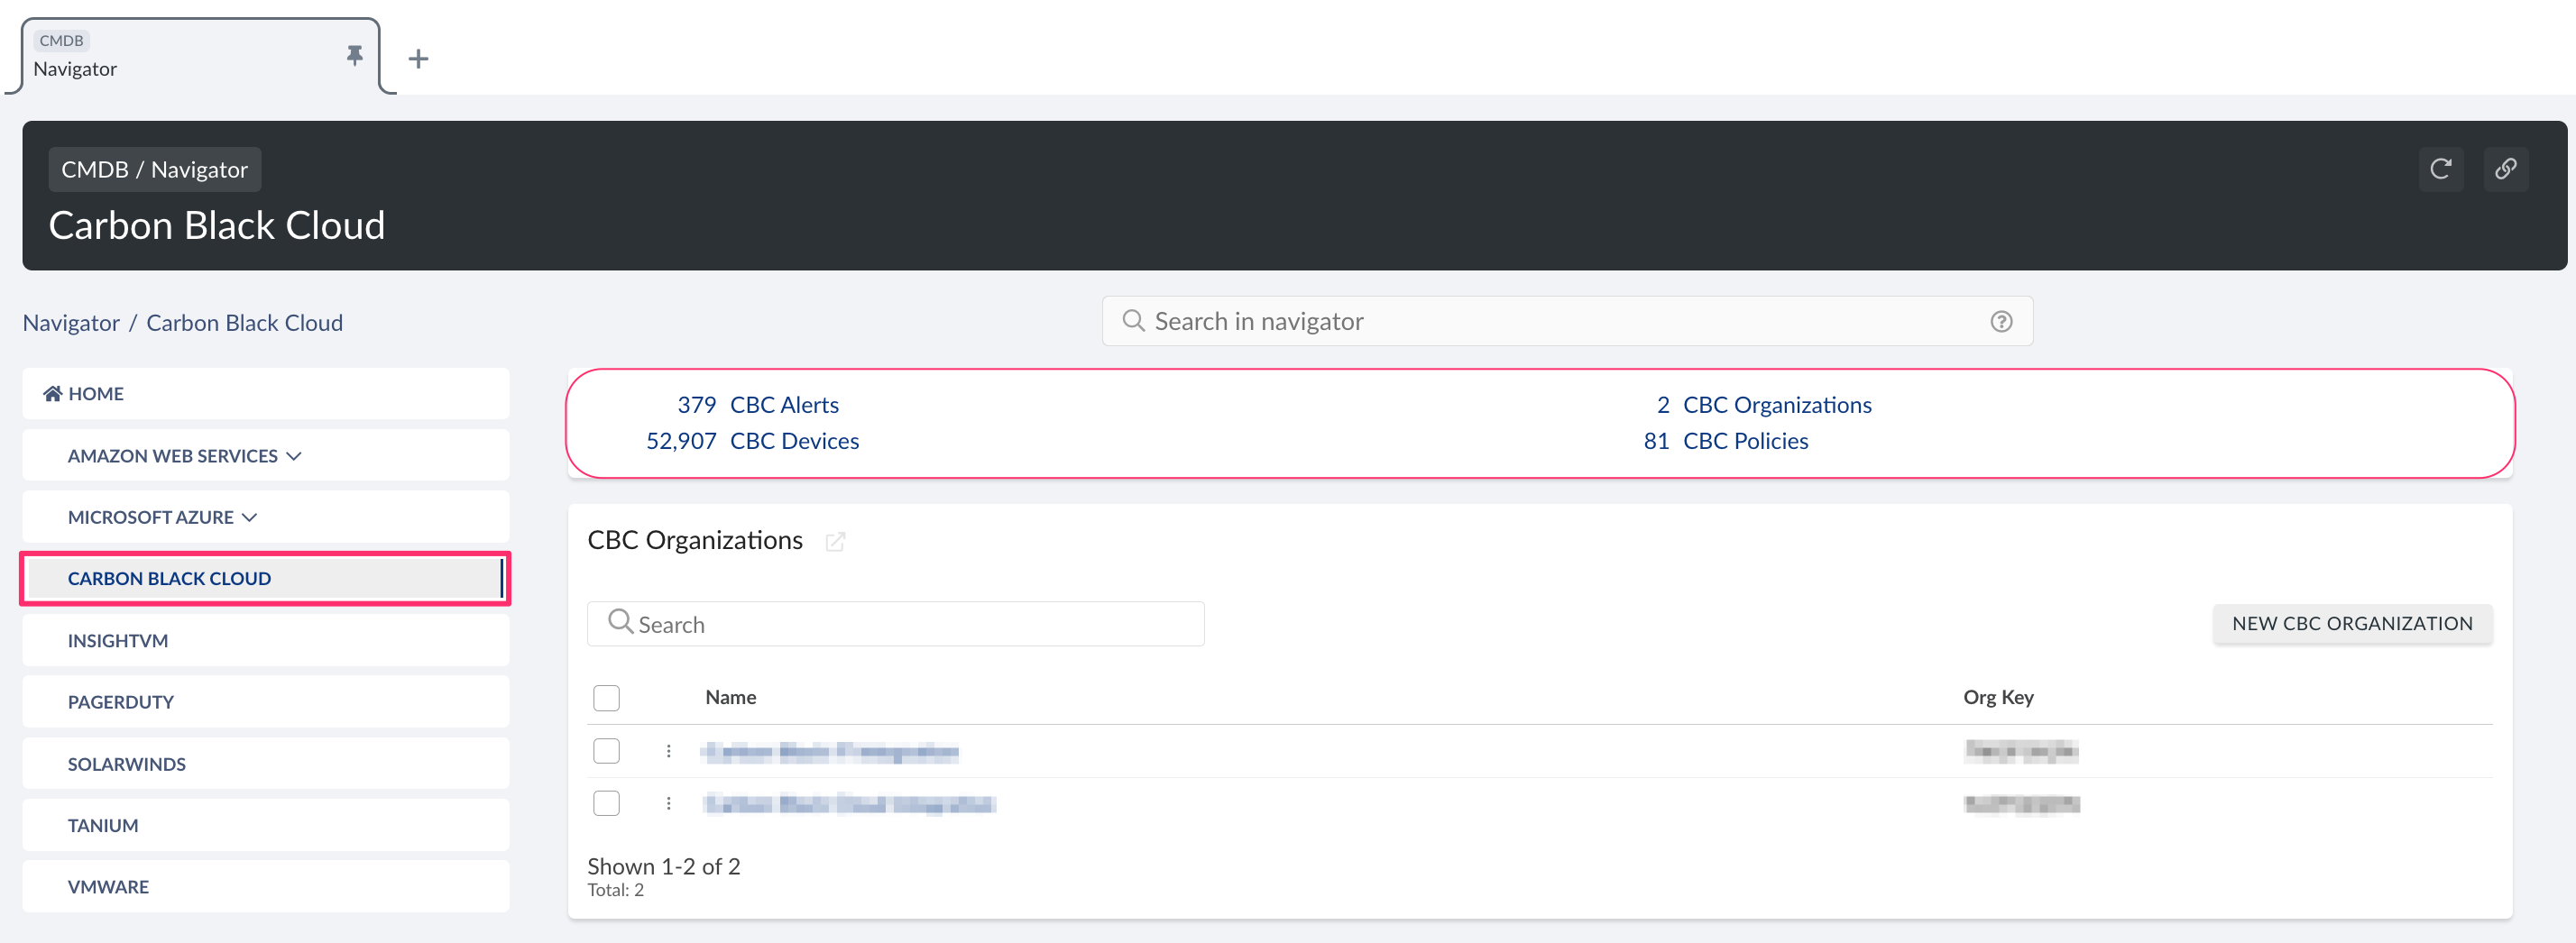Click the Home icon in the sidebar

pos(52,392)
